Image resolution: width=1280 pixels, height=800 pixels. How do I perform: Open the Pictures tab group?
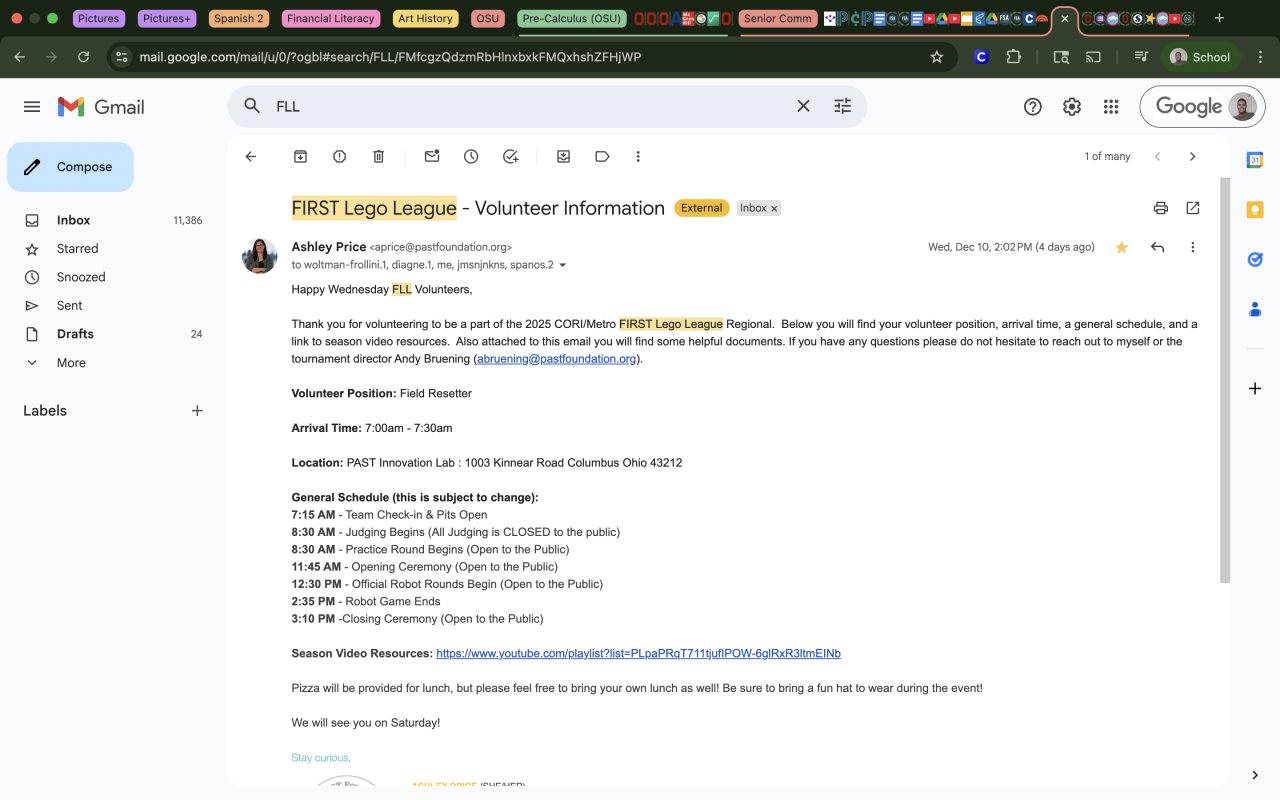click(x=98, y=18)
